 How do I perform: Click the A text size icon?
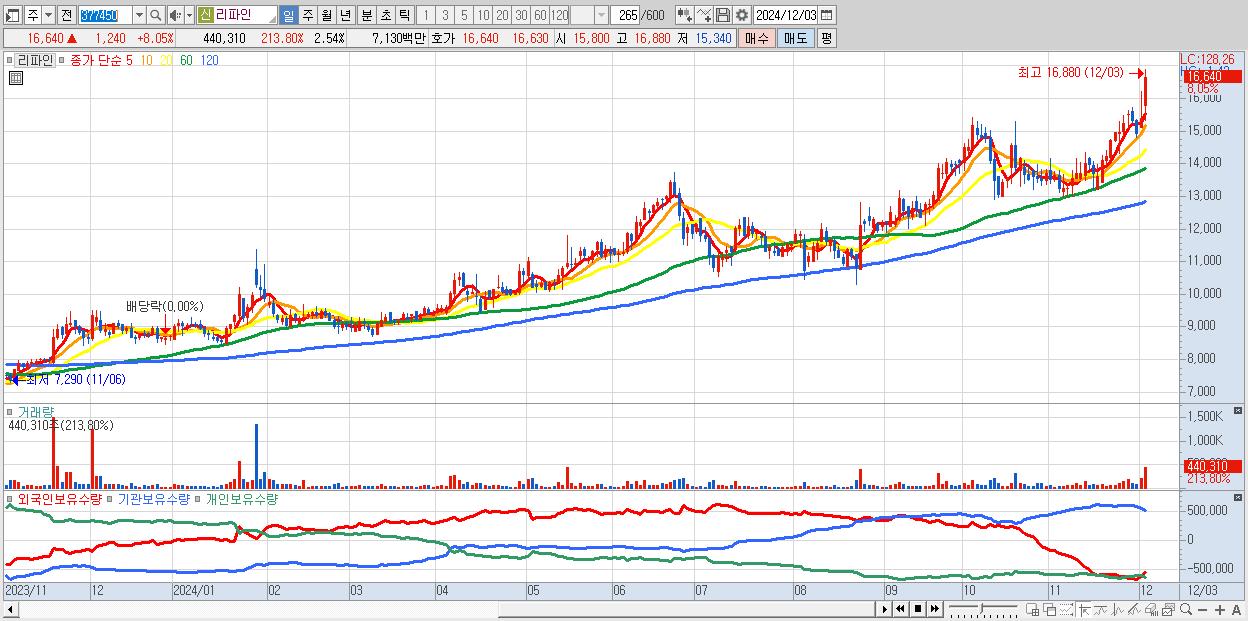point(1236,610)
